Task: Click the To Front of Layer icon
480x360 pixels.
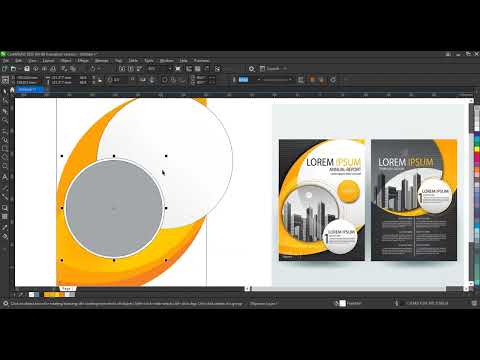Action: [312, 80]
